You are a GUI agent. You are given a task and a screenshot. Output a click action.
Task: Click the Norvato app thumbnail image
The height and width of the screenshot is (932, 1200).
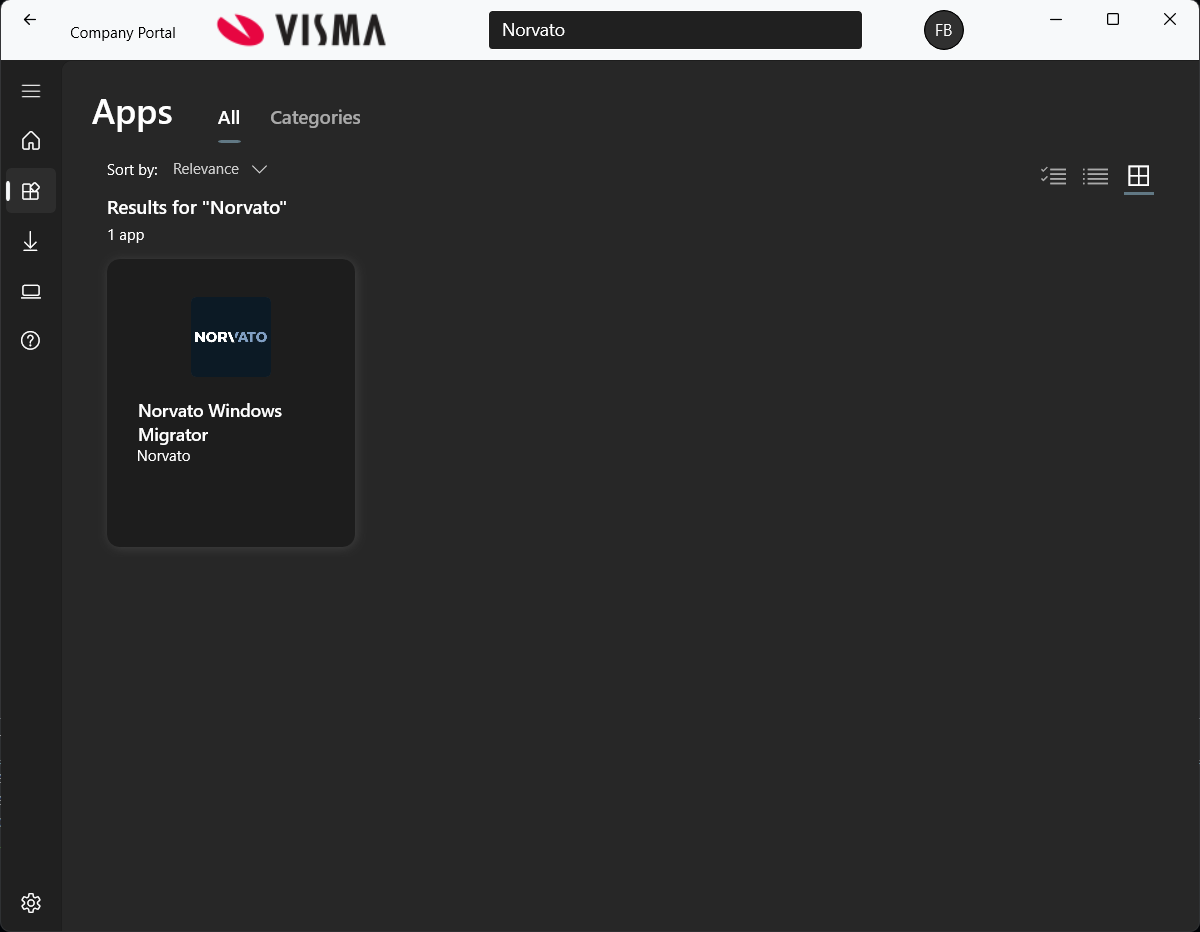(230, 337)
